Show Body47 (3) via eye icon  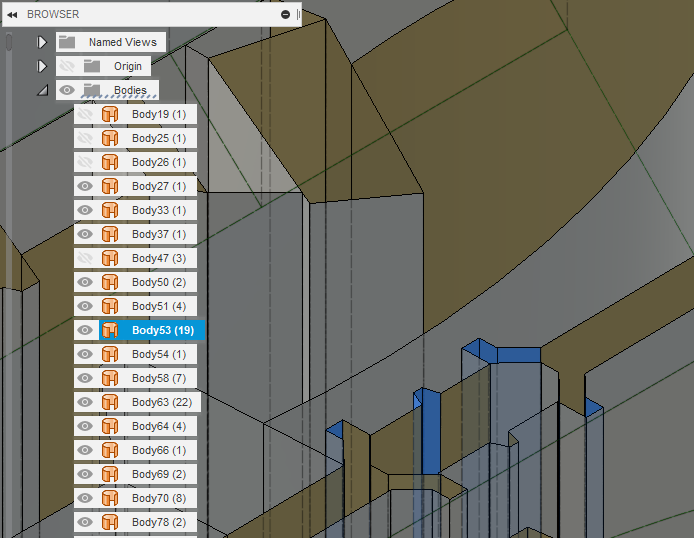click(85, 258)
